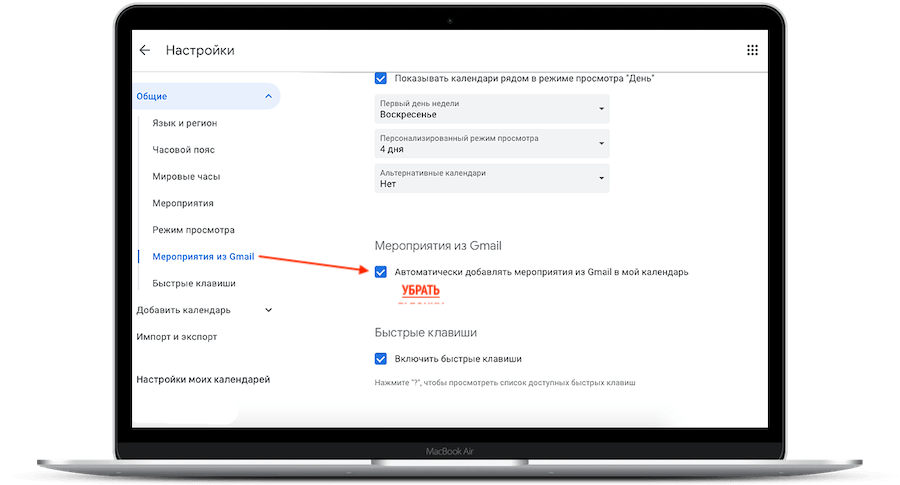Select Режим просмотра sidebar item
This screenshot has height=485, width=900.
(x=193, y=230)
